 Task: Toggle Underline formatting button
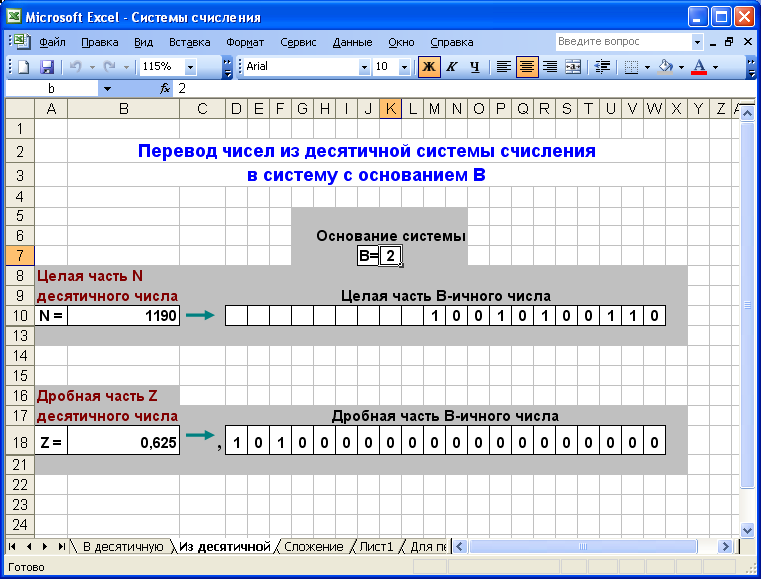[x=475, y=67]
